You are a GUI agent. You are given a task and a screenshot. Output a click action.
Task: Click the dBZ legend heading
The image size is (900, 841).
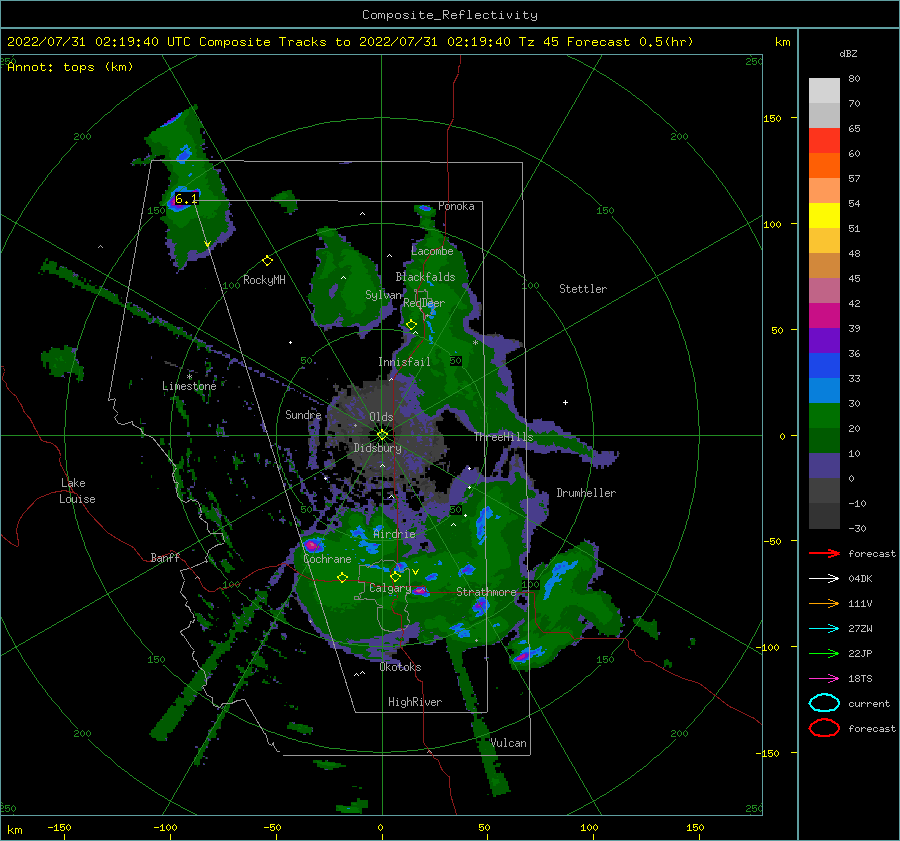tap(848, 54)
